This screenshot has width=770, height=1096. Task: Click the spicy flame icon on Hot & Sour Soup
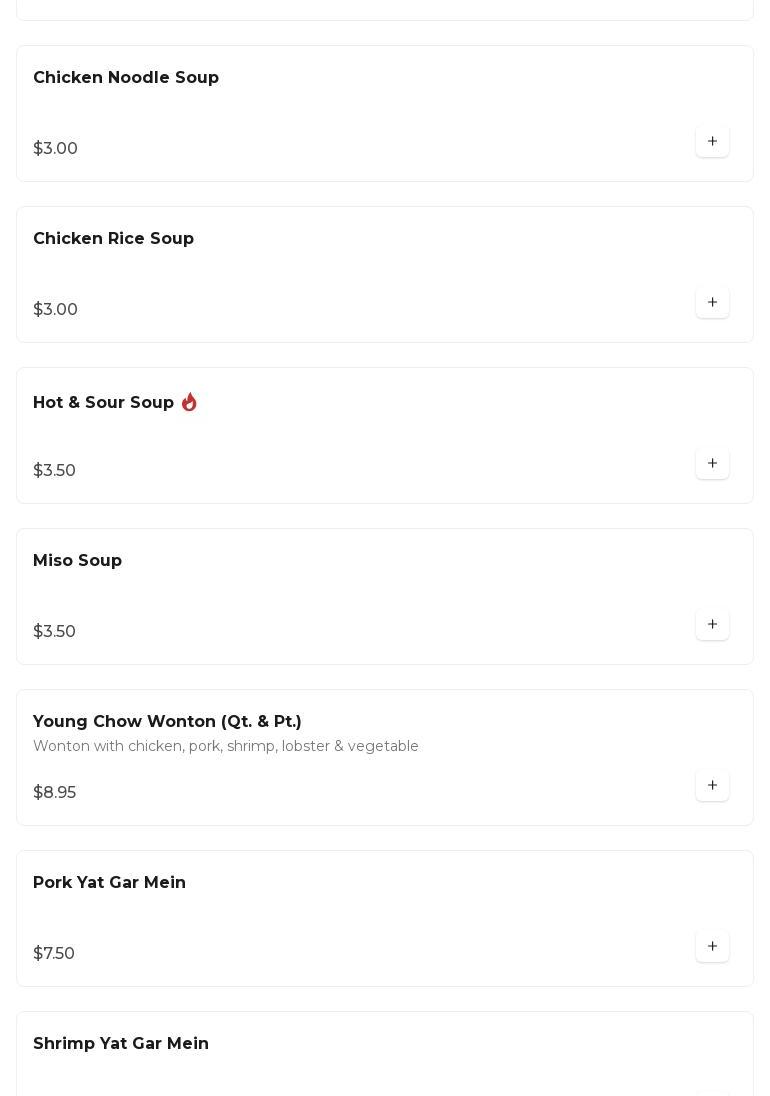(189, 402)
